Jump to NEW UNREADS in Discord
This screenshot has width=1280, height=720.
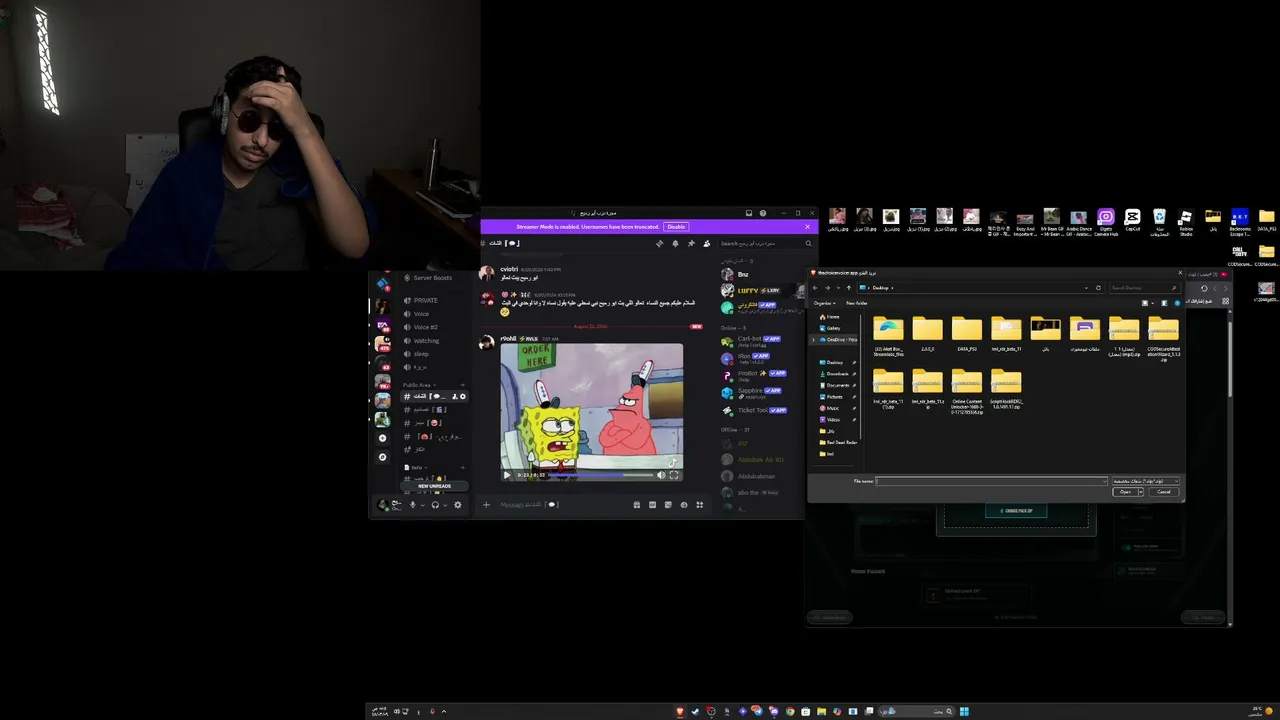tap(434, 486)
